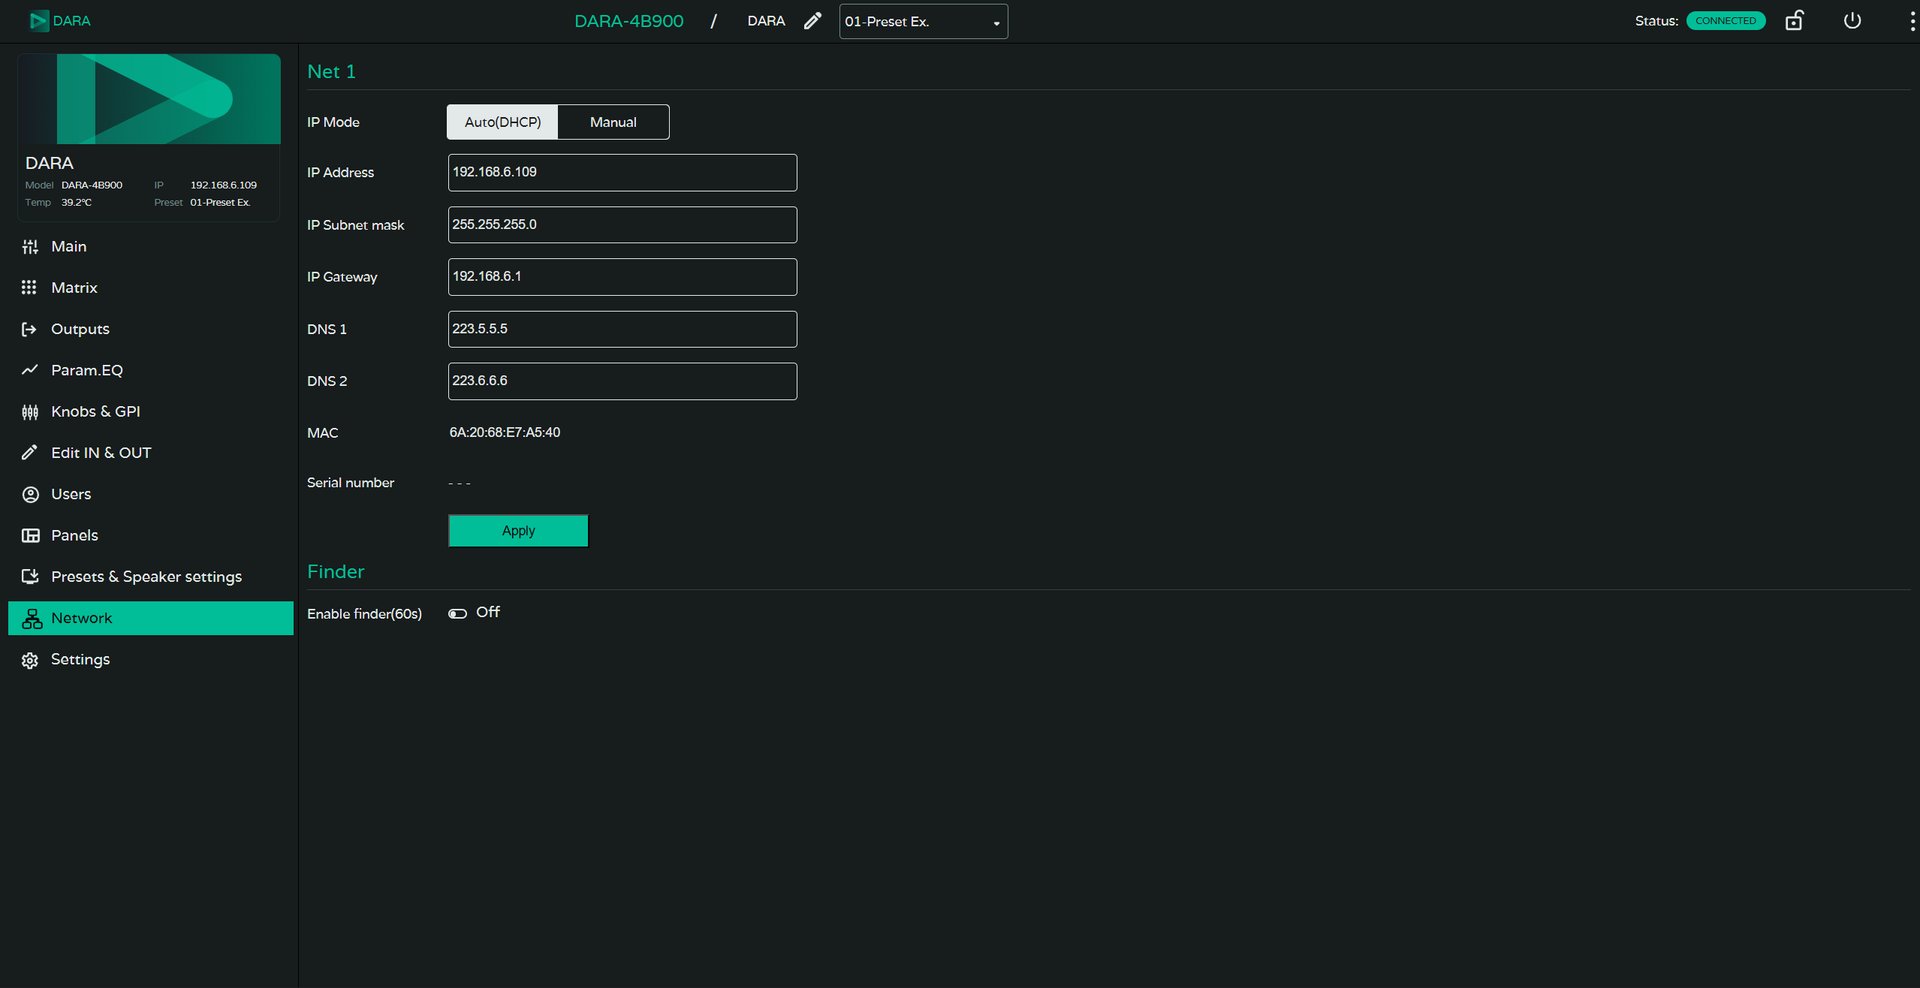
Task: Click the DNS 2 input field
Action: pos(622,381)
